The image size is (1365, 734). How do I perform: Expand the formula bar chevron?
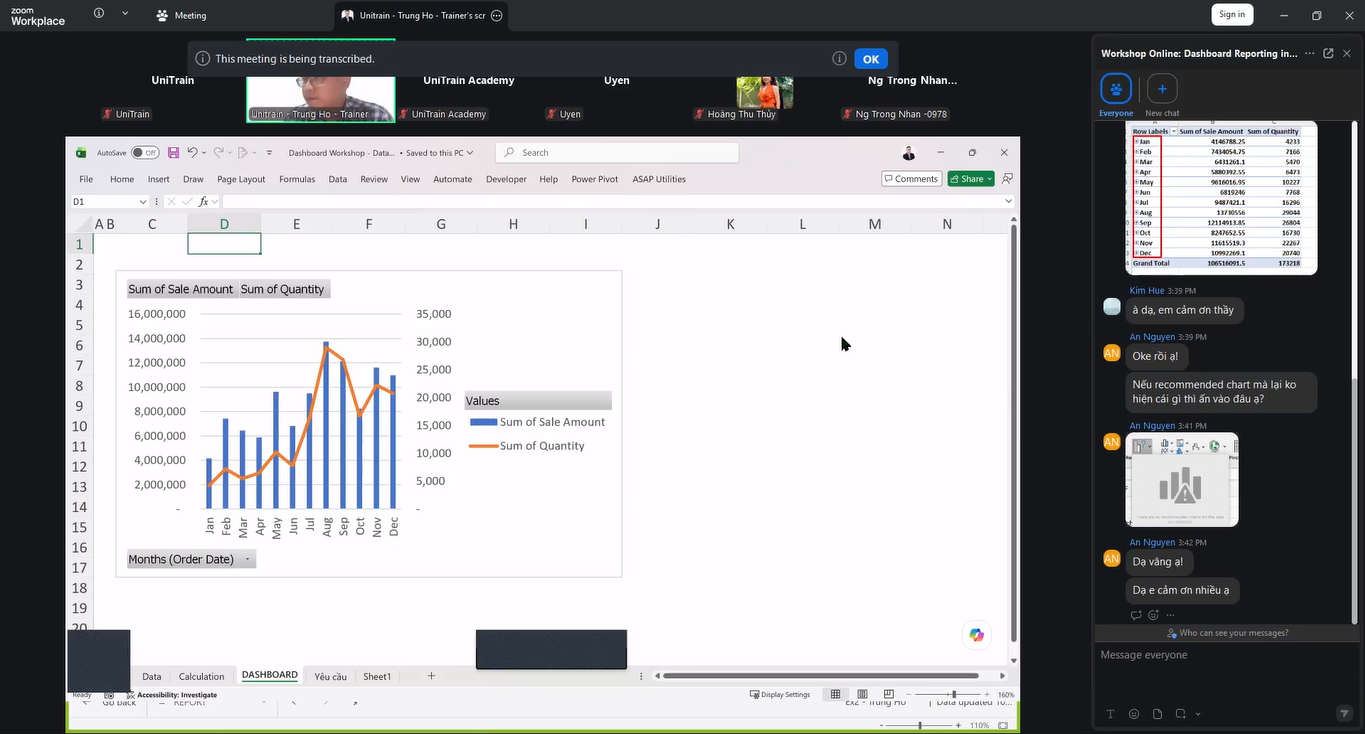(1008, 201)
